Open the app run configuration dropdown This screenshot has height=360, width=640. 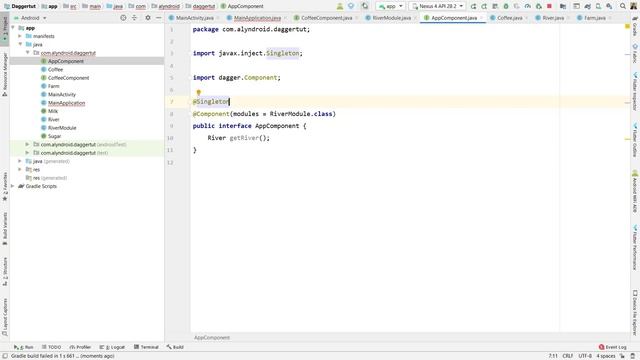coord(391,6)
